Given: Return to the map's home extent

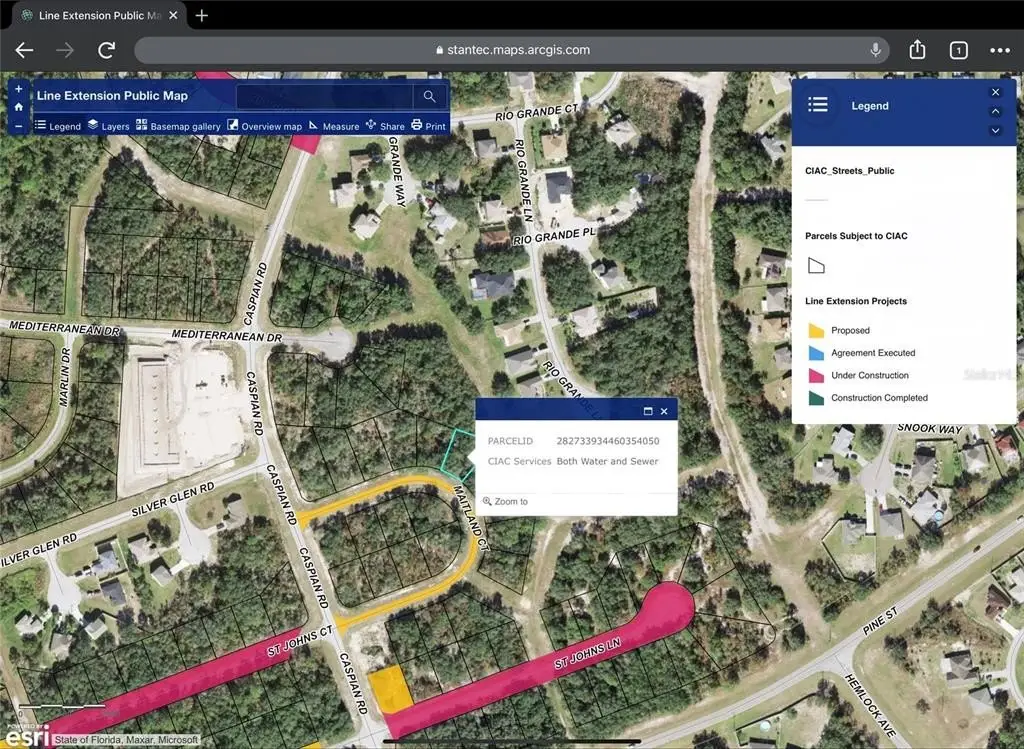Looking at the screenshot, I should coord(18,107).
